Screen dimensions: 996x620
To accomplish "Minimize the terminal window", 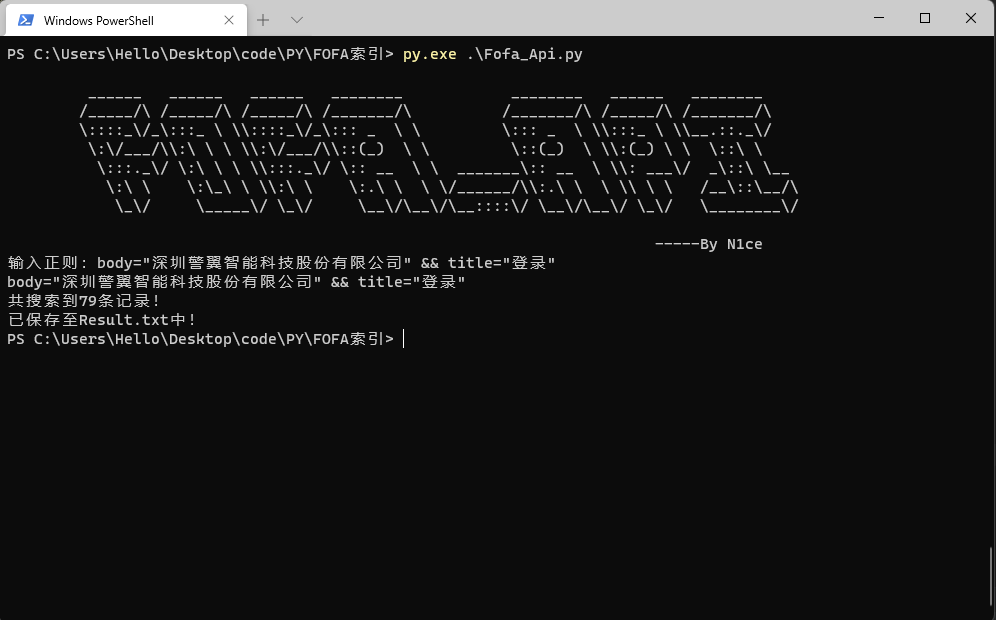I will coord(879,18).
